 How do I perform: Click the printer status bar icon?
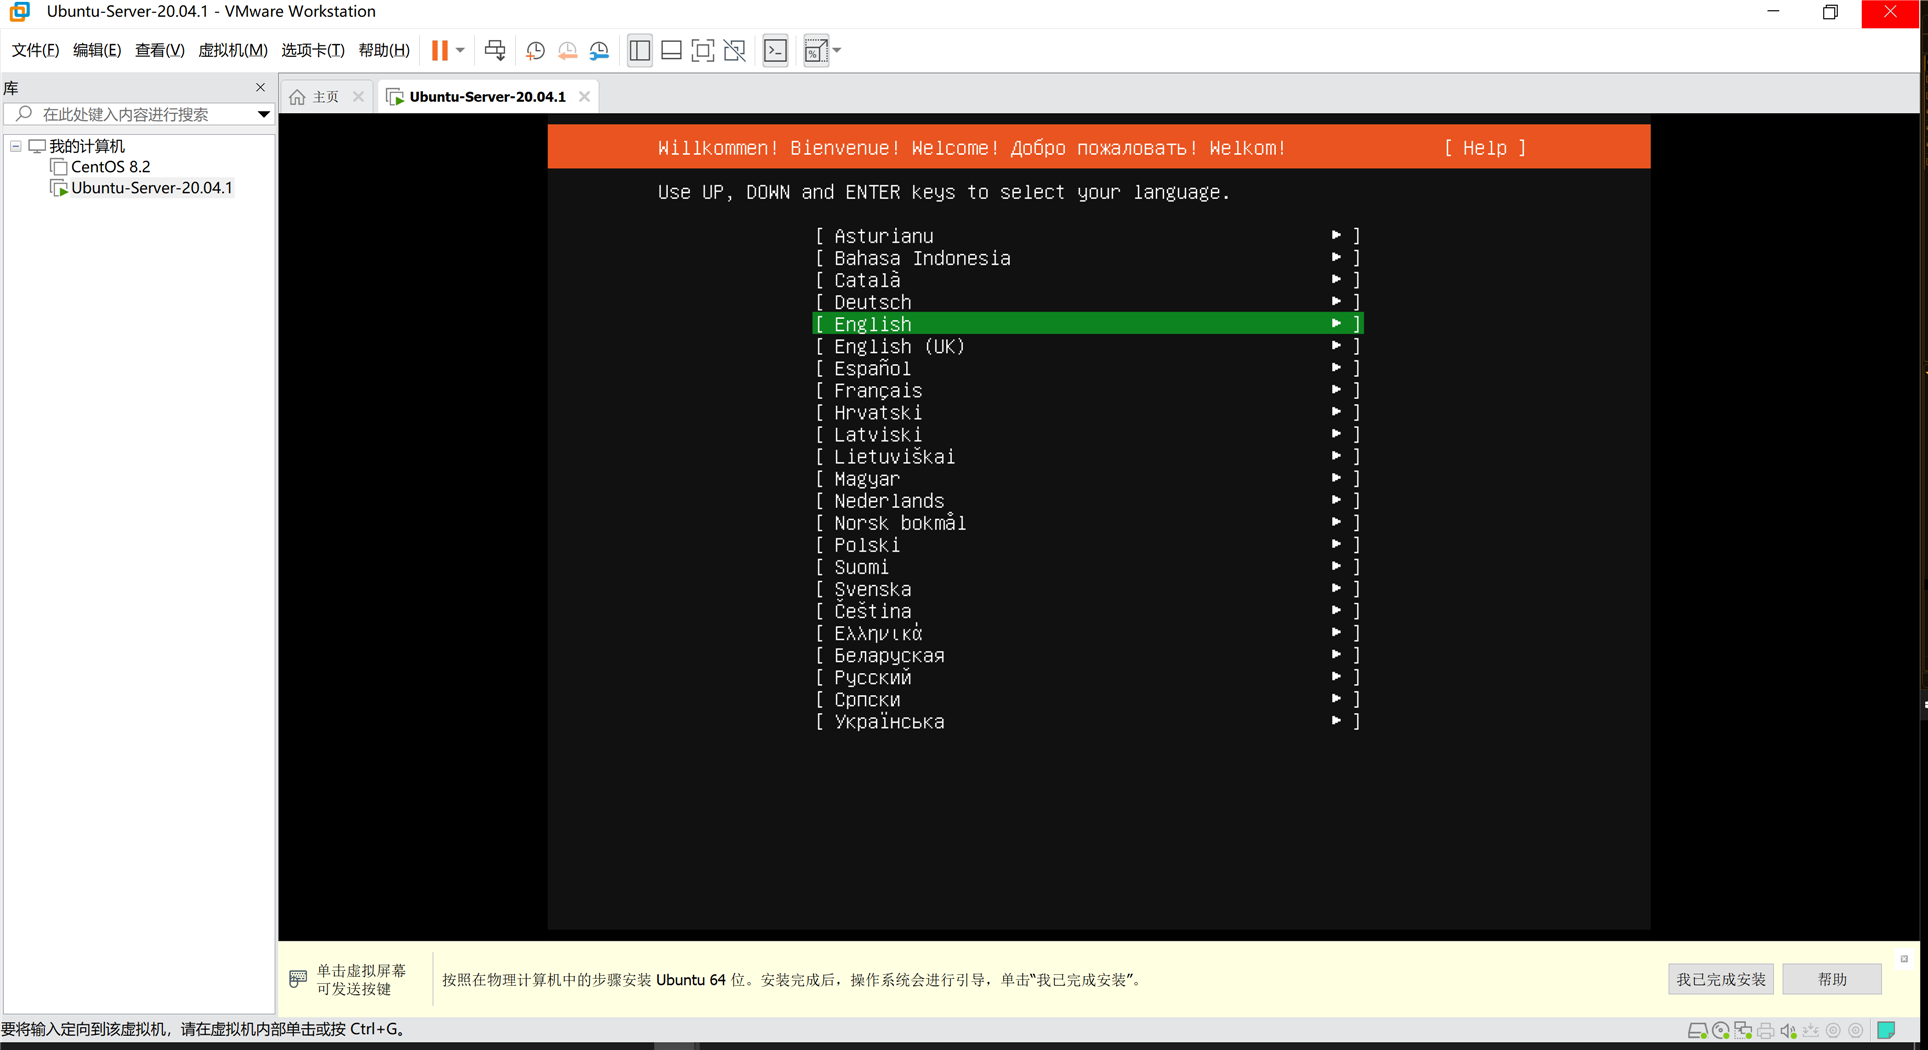coord(1766,1030)
